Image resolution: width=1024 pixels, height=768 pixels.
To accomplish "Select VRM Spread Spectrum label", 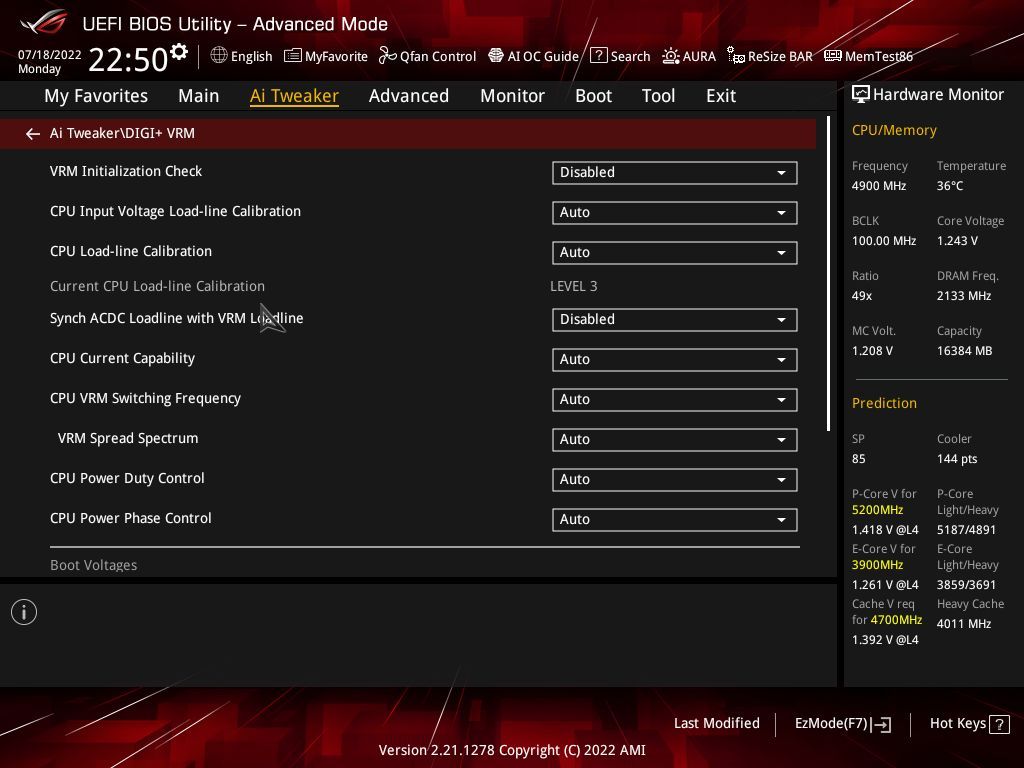I will (128, 438).
